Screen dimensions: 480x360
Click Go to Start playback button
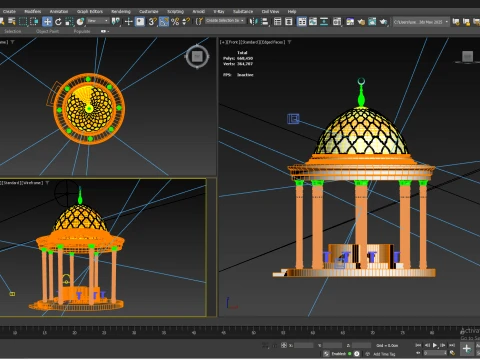[x=419, y=345]
